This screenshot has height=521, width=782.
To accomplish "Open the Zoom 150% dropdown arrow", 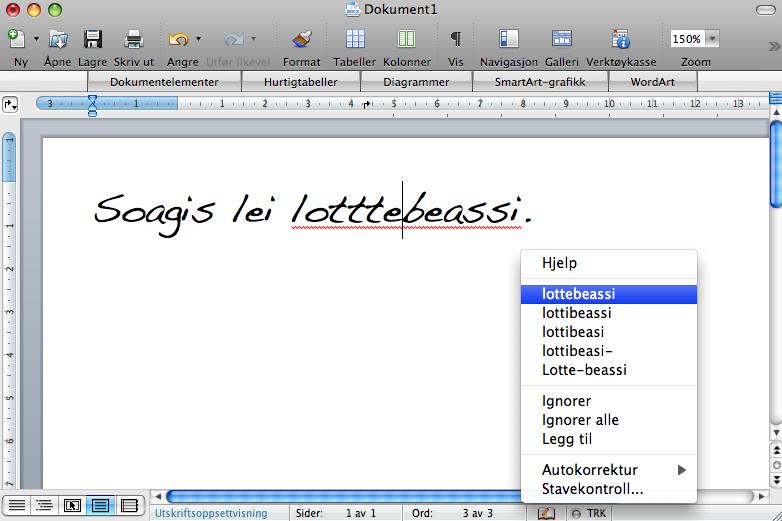I will pos(712,38).
